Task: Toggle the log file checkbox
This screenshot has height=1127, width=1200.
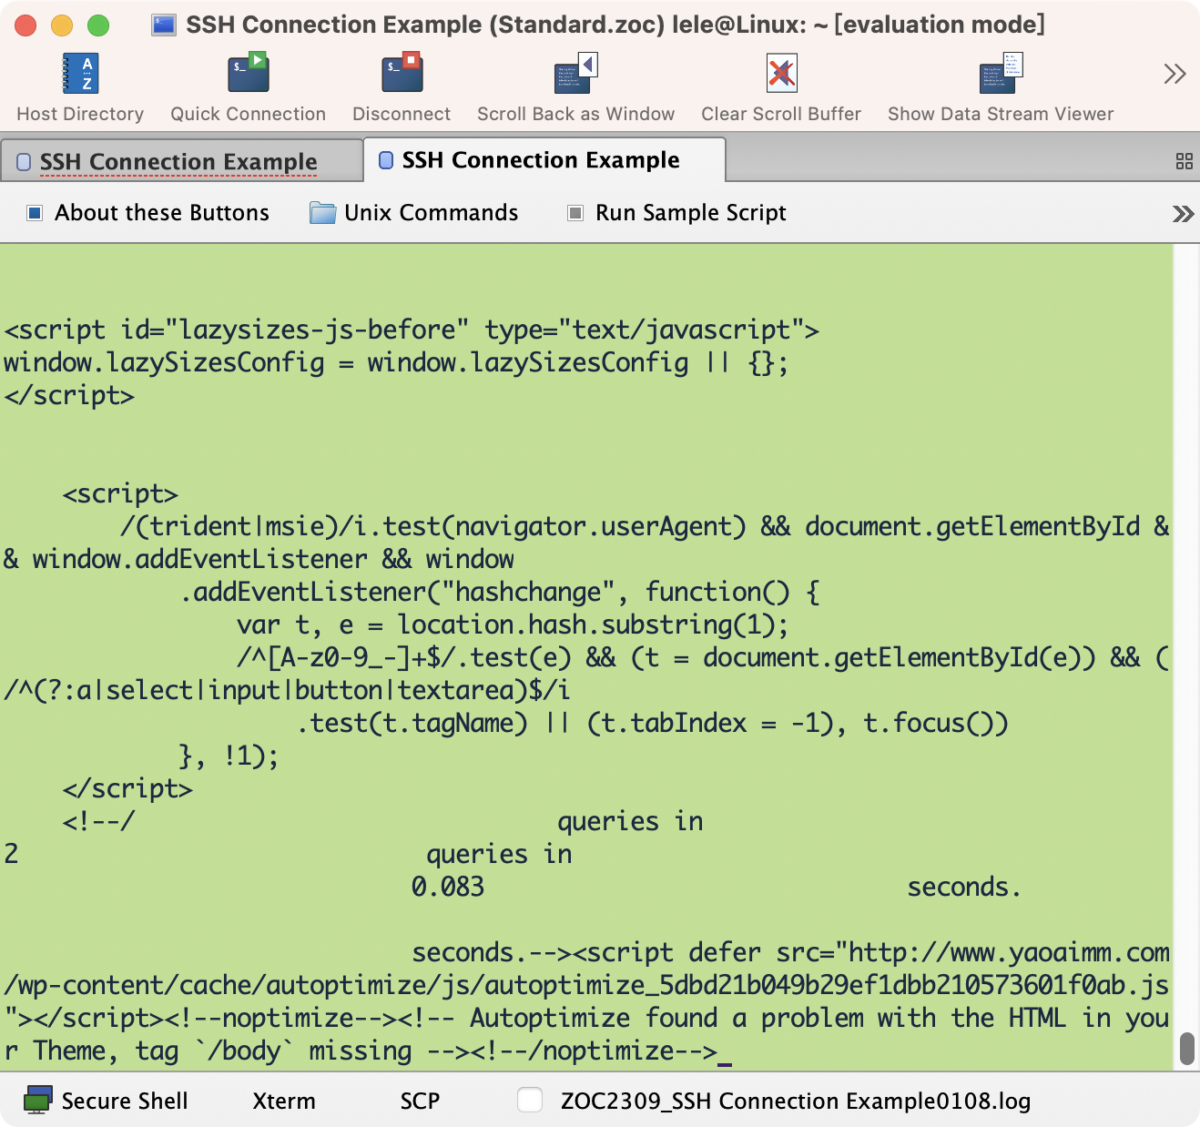Action: click(x=530, y=1100)
